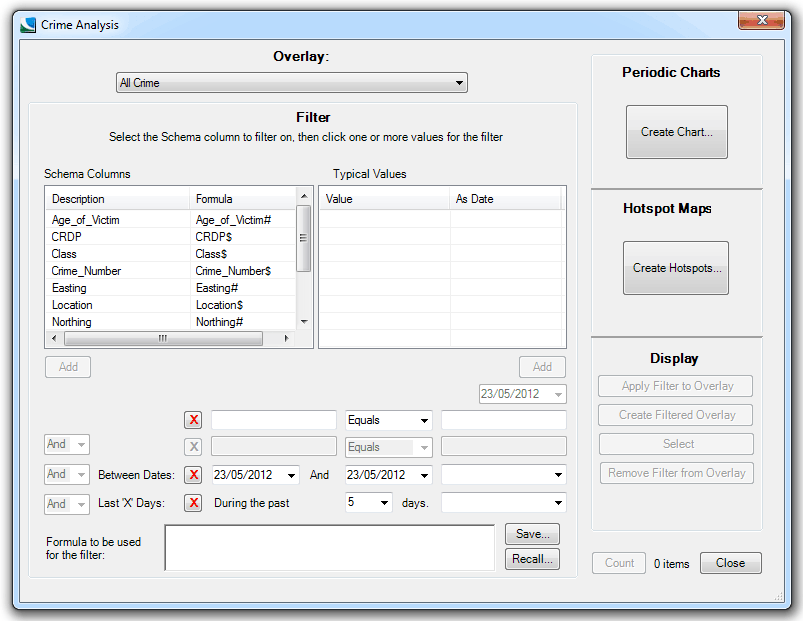Click Save... to store the filter formula

pyautogui.click(x=533, y=534)
